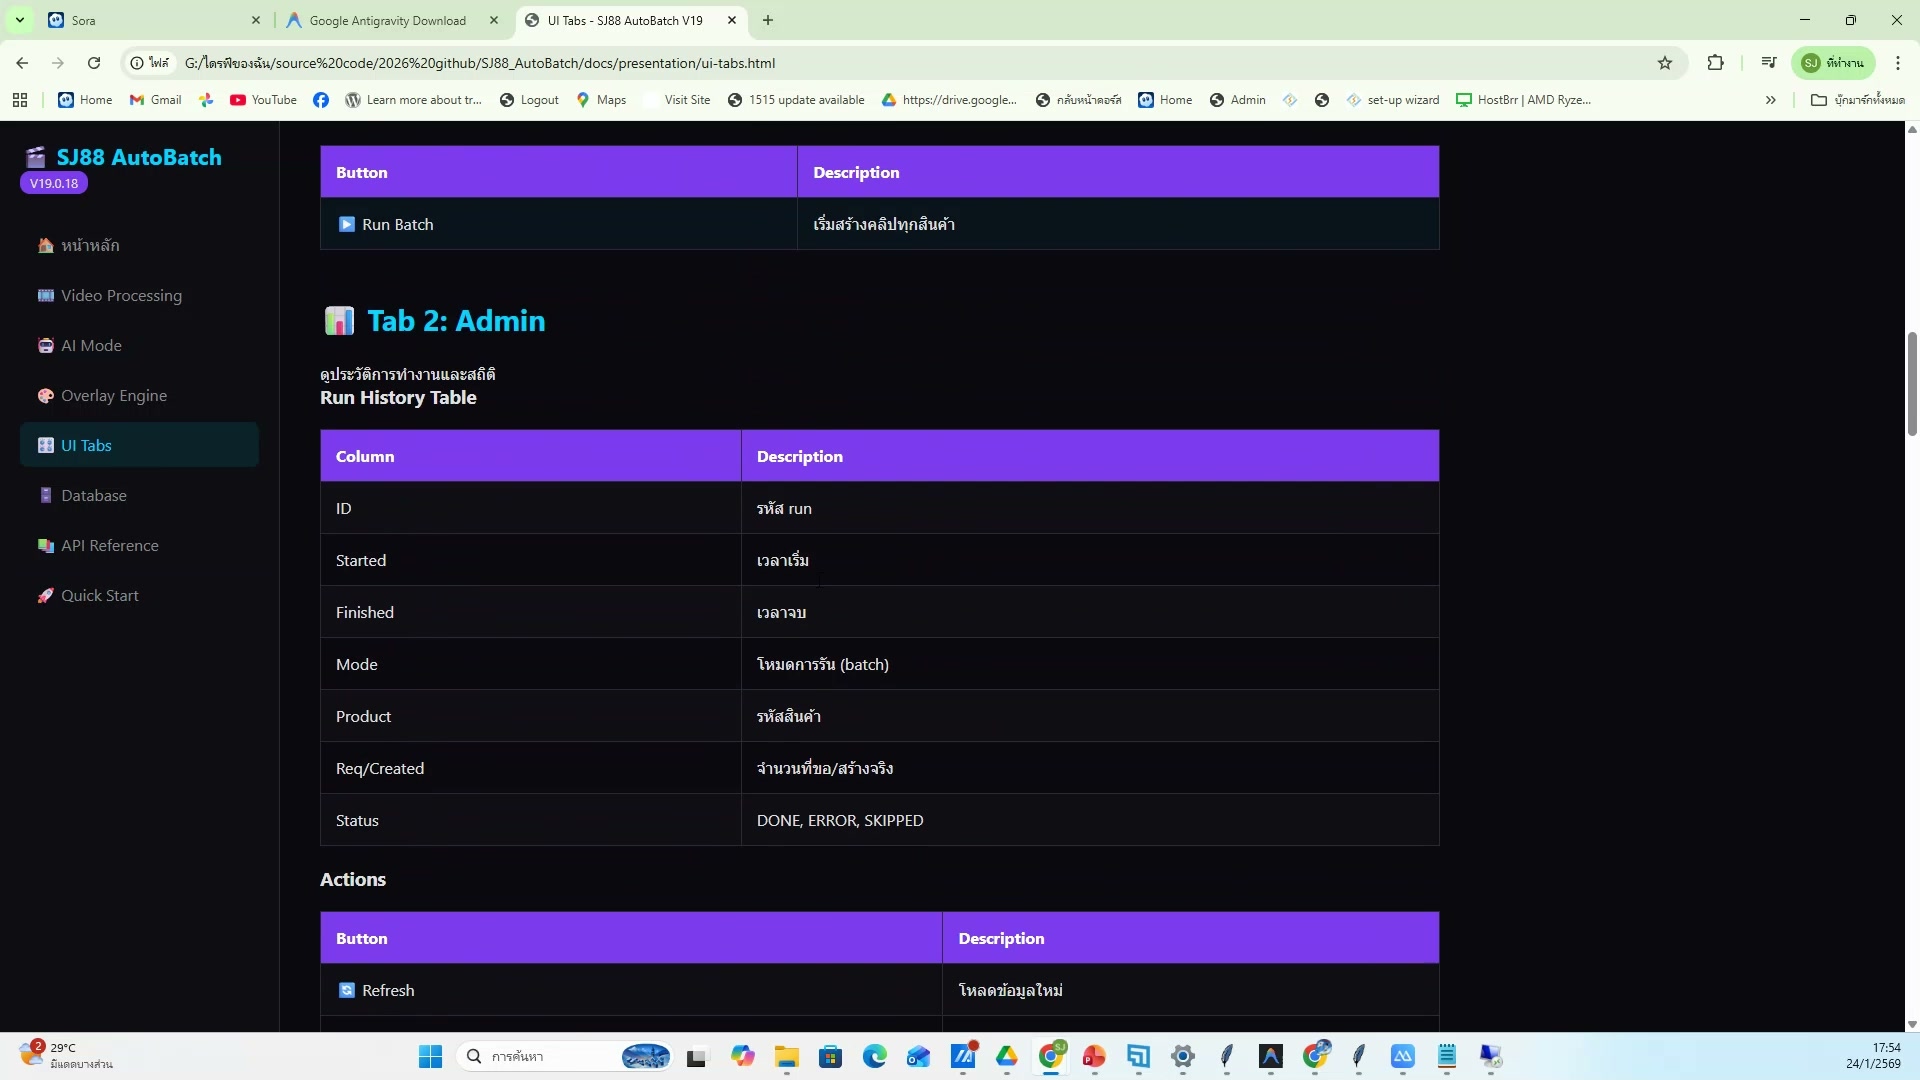Open the Video Processing sidebar page
This screenshot has width=1920, height=1080.
(x=121, y=295)
